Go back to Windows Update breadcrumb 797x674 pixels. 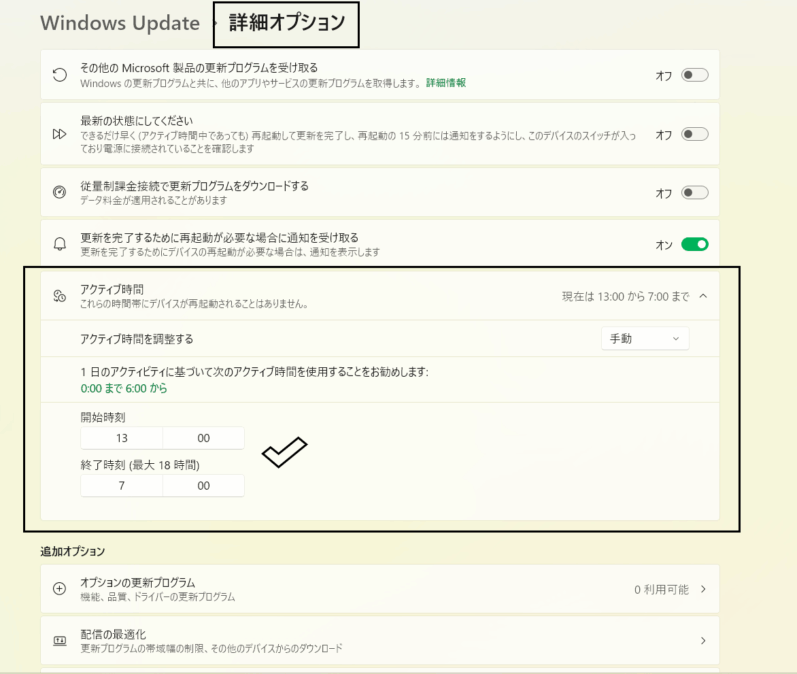(x=120, y=23)
